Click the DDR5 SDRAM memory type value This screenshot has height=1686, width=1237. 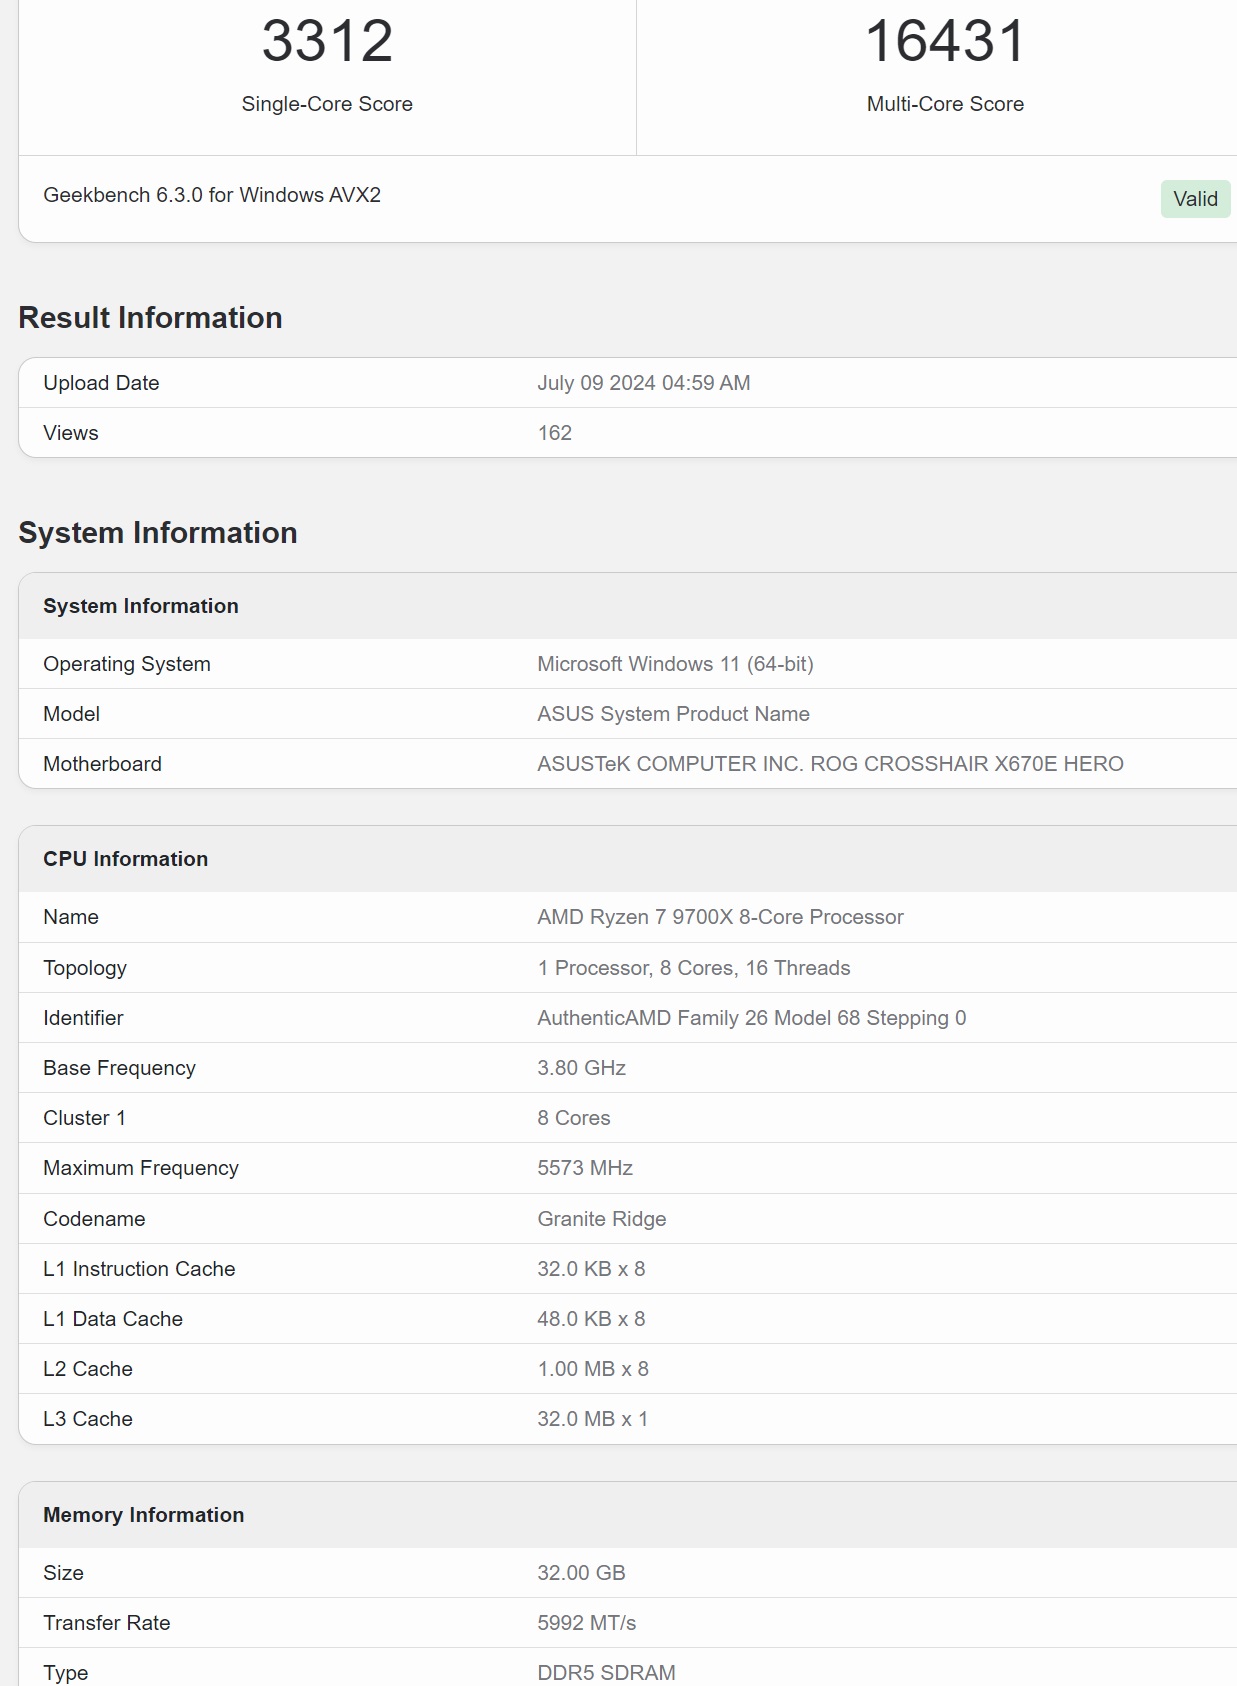tap(606, 1673)
